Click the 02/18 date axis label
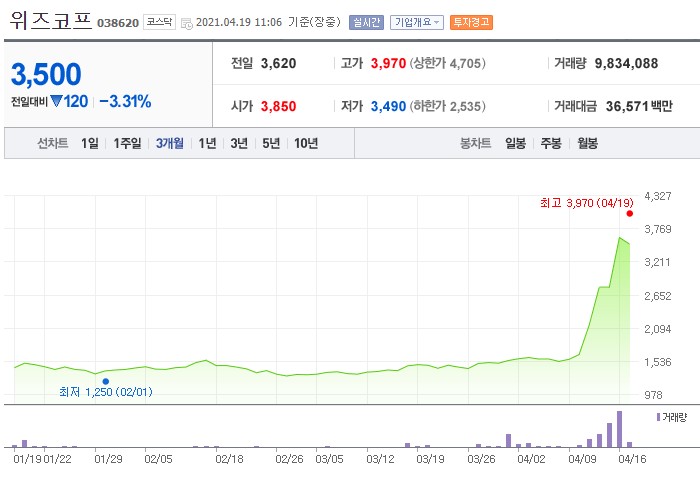The height and width of the screenshot is (481, 700). tap(229, 459)
